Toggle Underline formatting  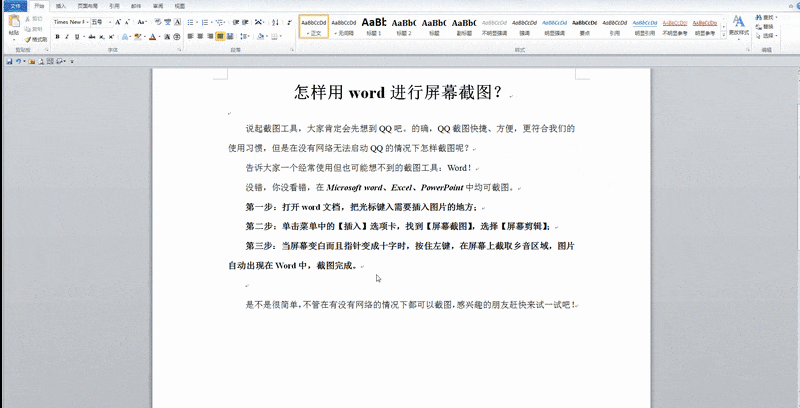[x=77, y=37]
